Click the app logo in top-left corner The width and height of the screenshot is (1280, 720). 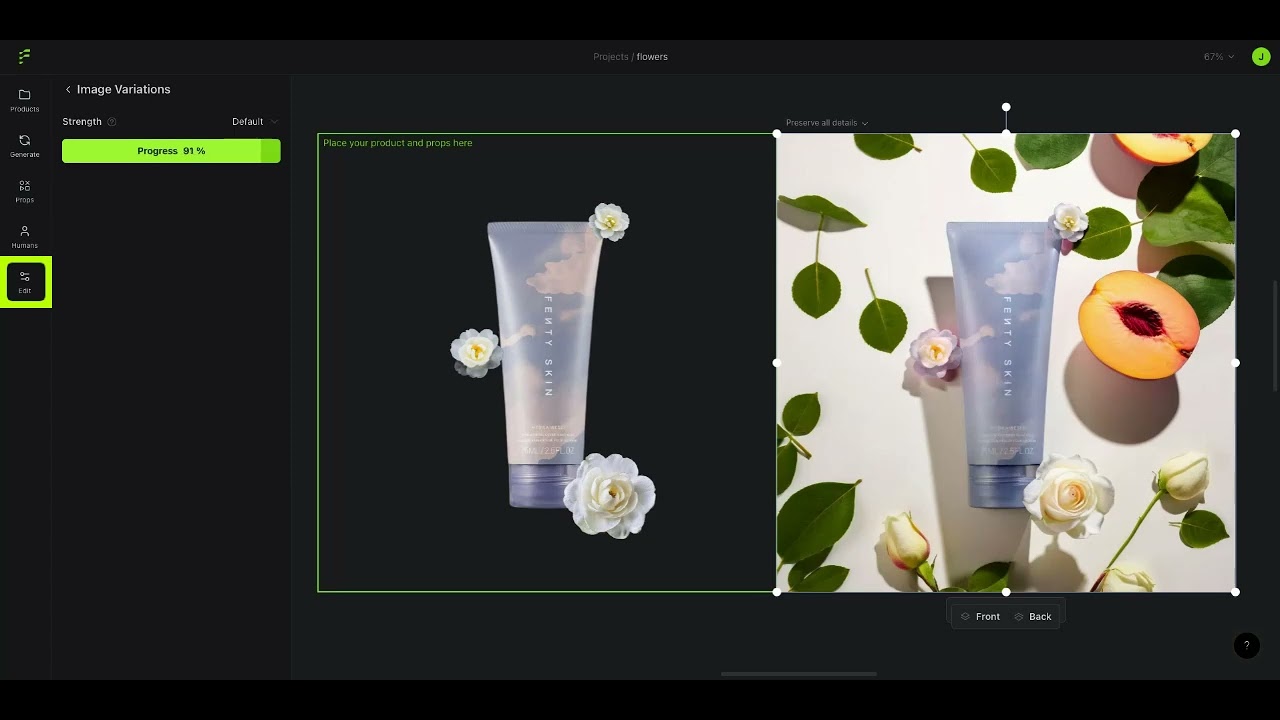tap(24, 56)
